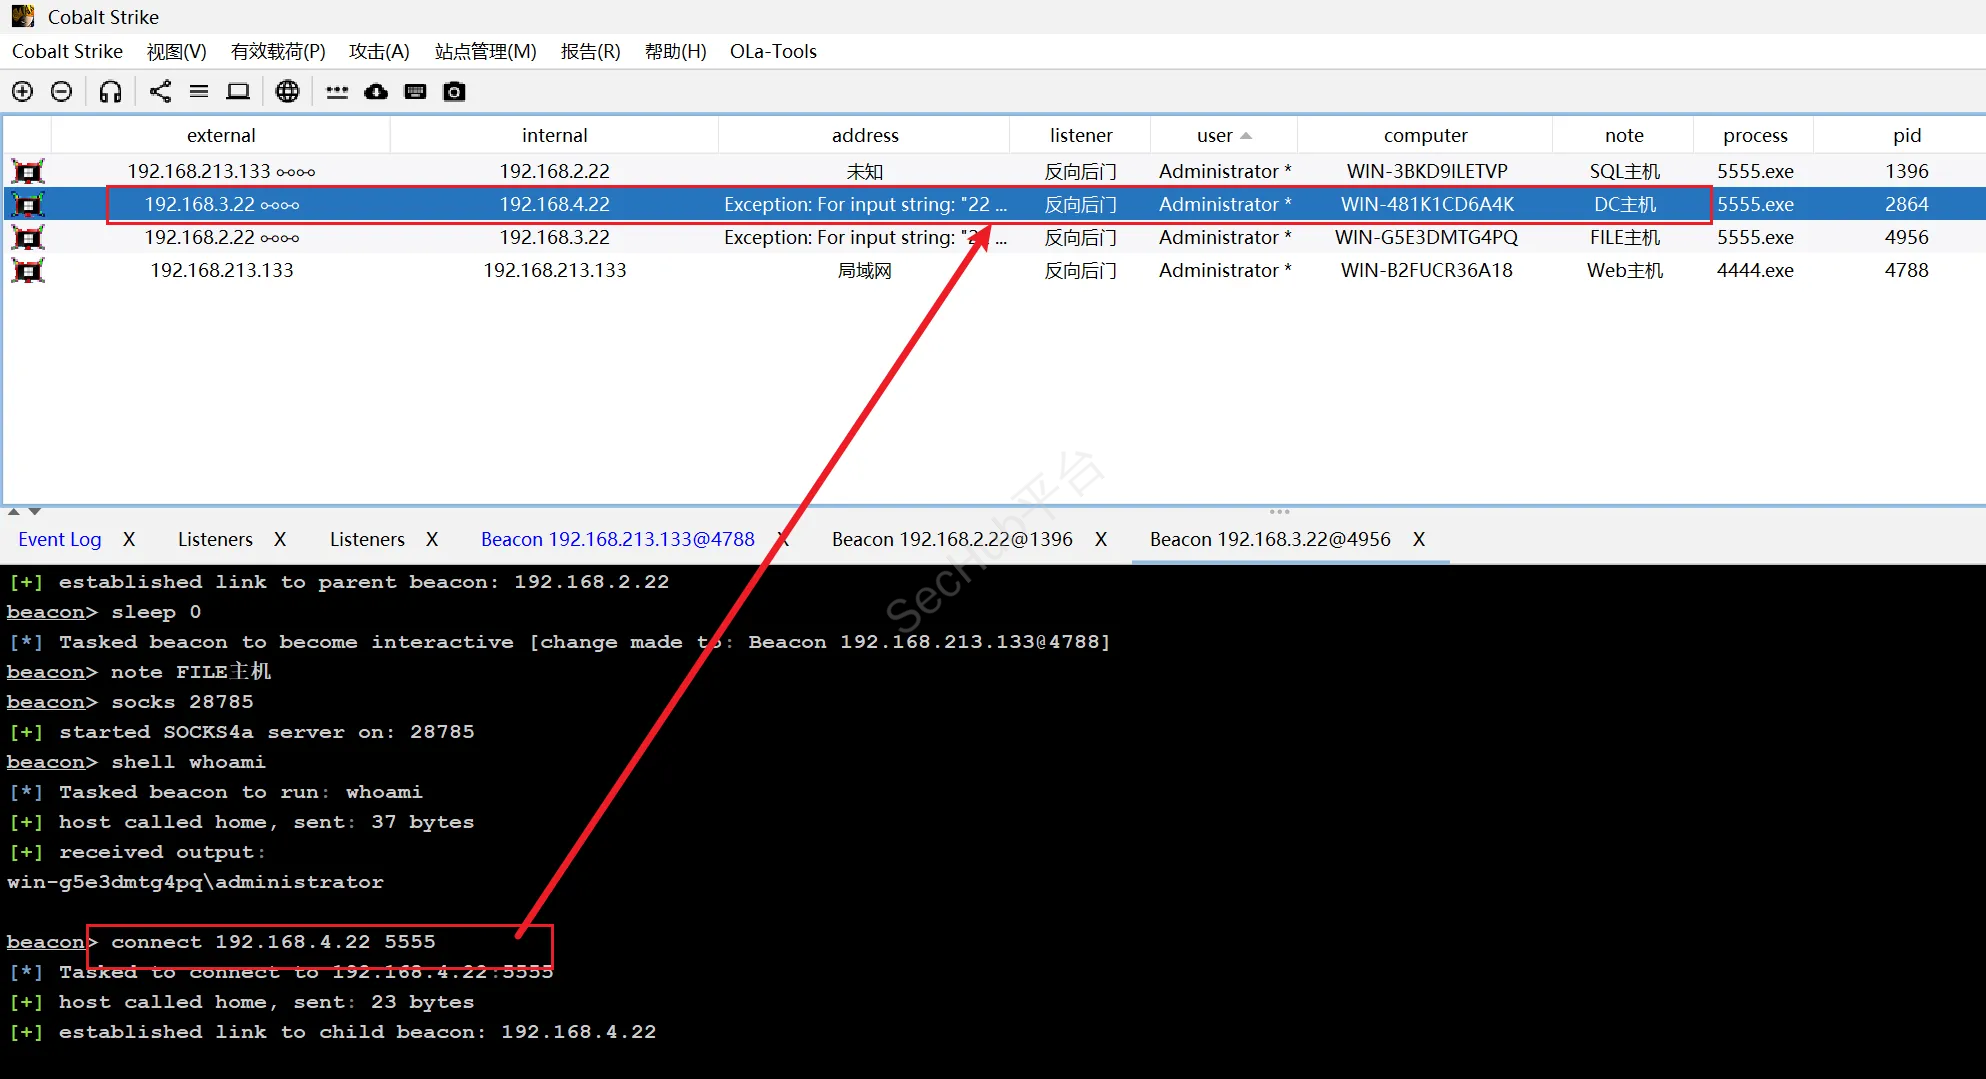
Task: Open the 有效载荷(P) menu
Action: click(x=278, y=51)
